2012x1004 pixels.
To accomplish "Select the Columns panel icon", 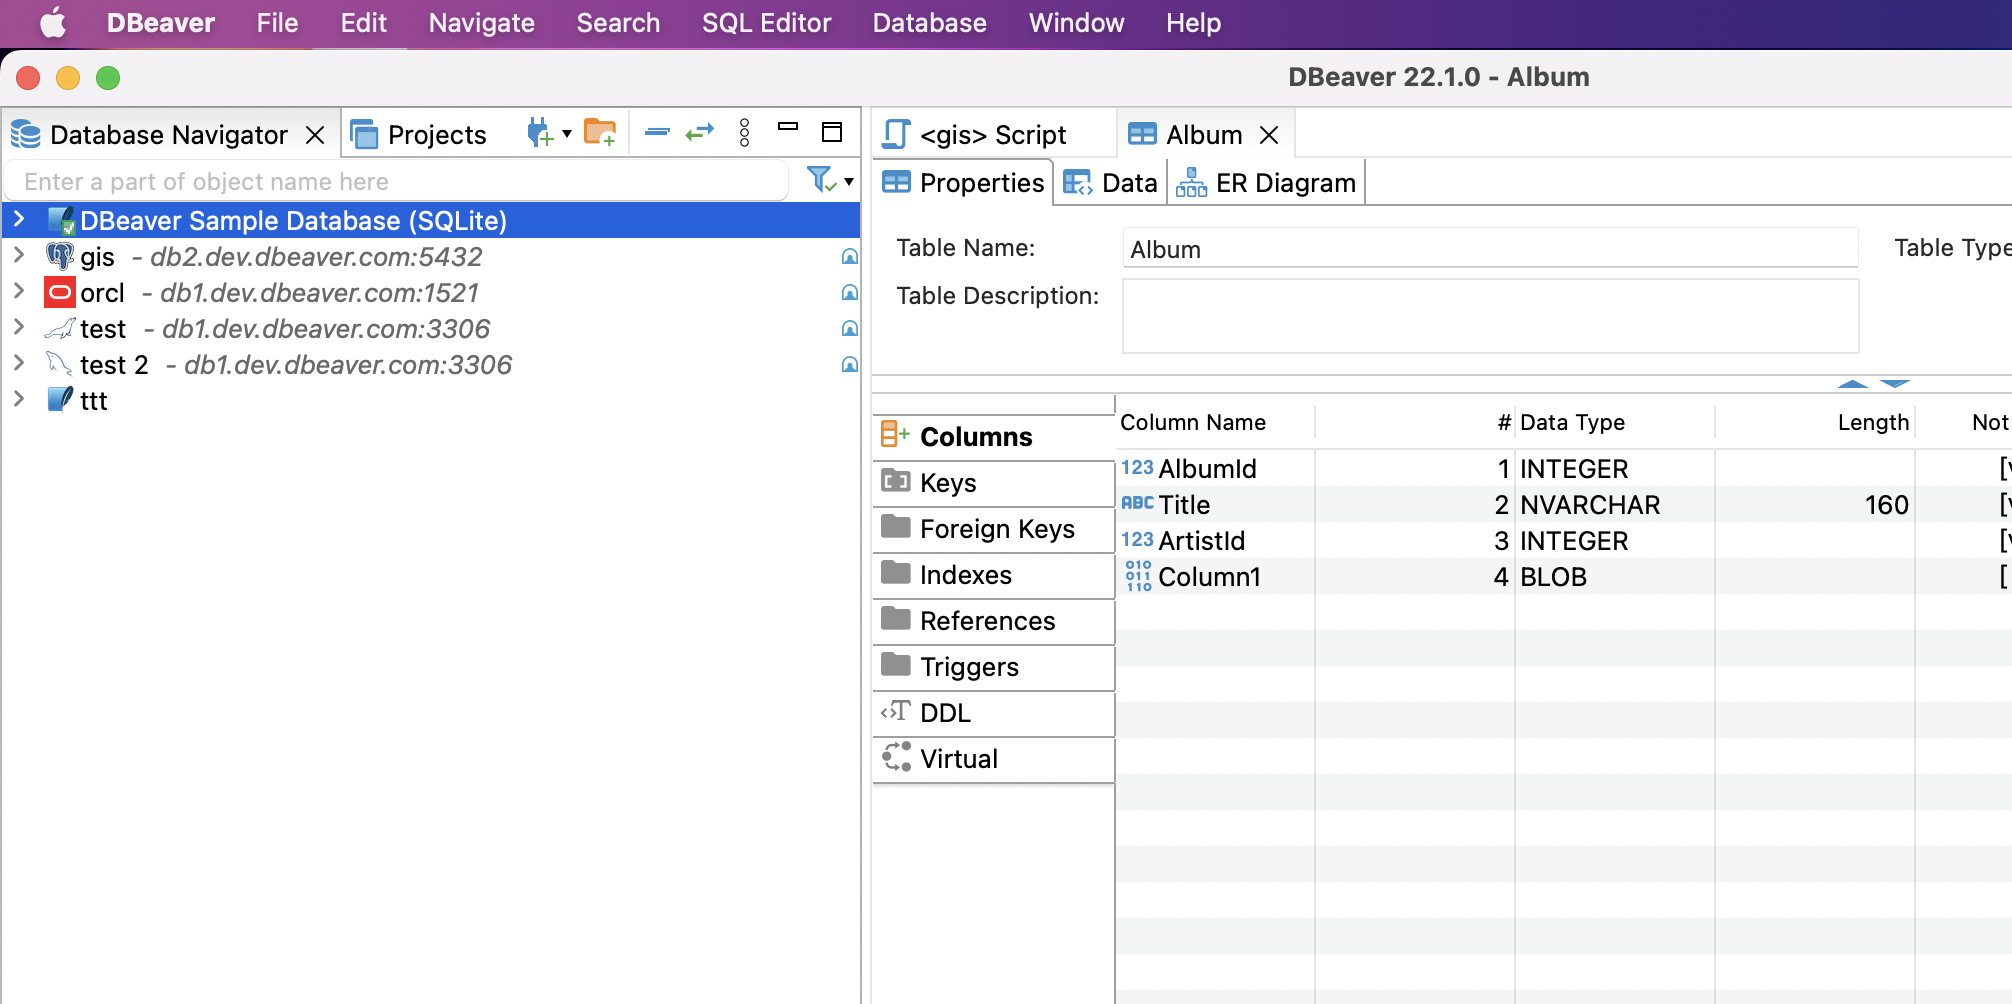I will 895,434.
